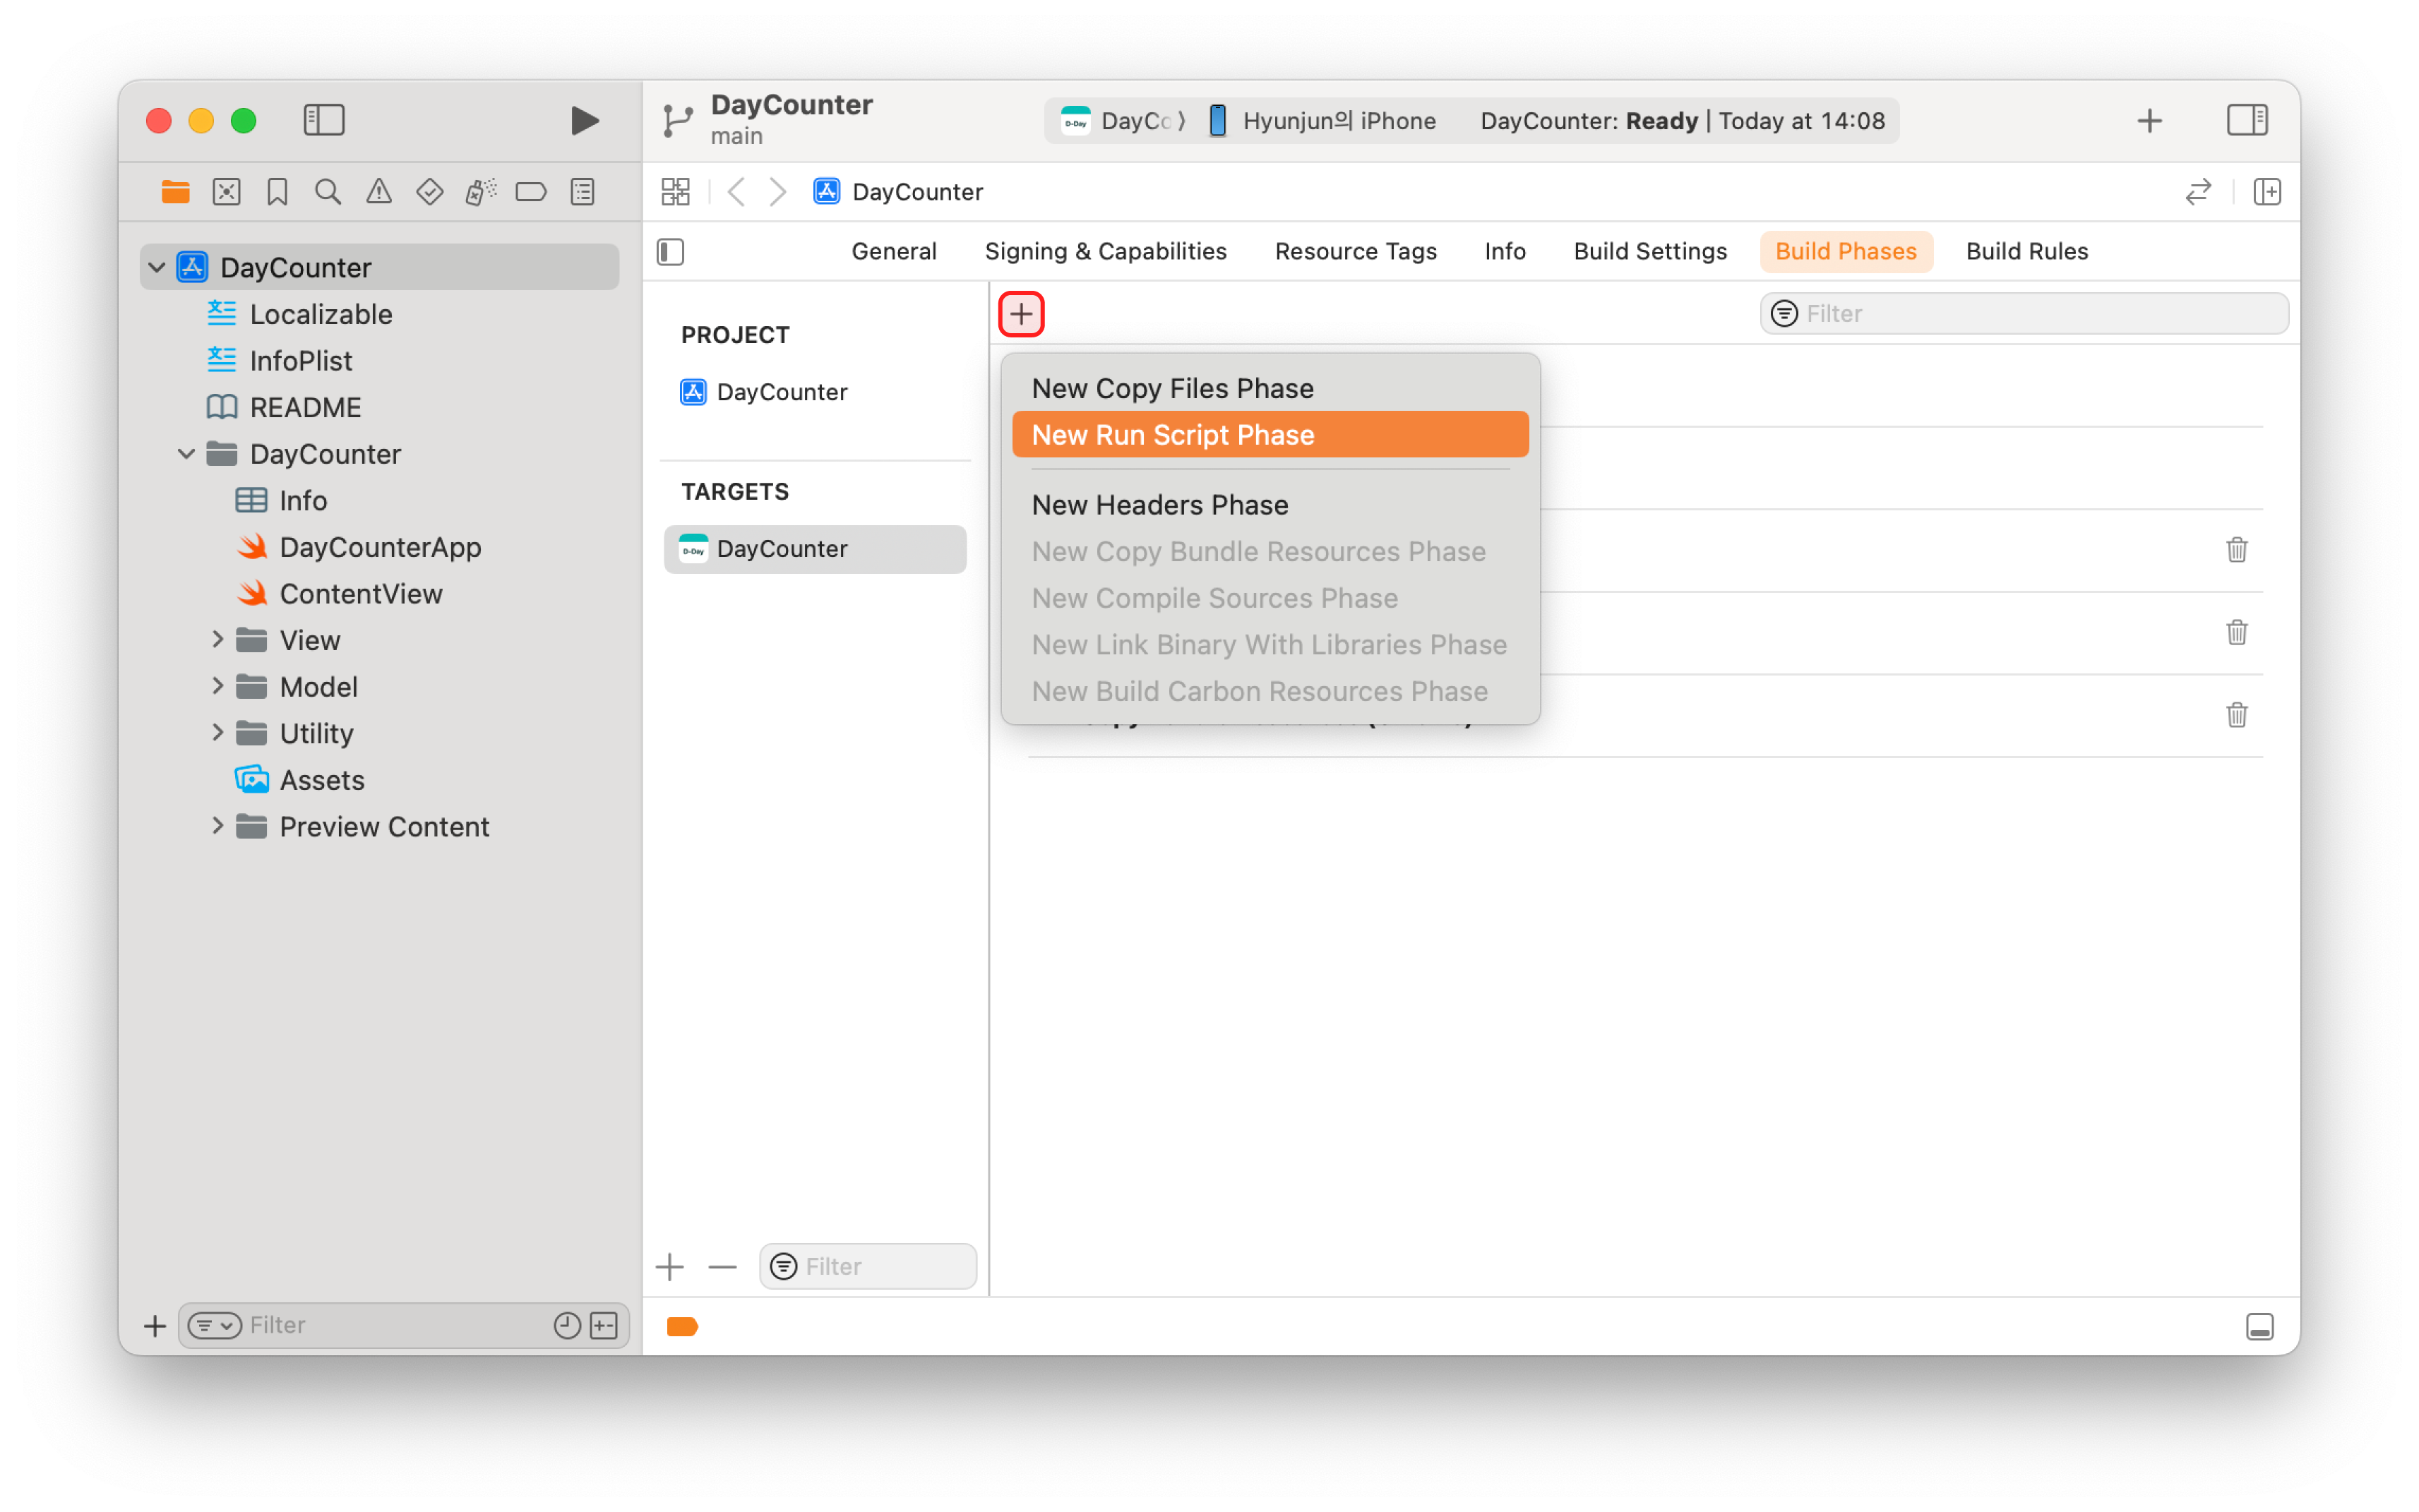Image resolution: width=2419 pixels, height=1512 pixels.
Task: Open the Find navigator magnifier icon
Action: pyautogui.click(x=328, y=192)
